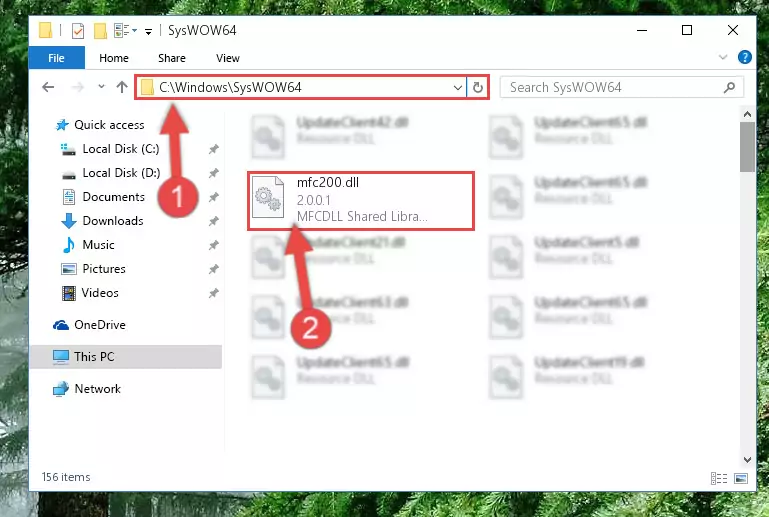Image resolution: width=769 pixels, height=517 pixels.
Task: Click the folder icon at title bar left
Action: (45, 30)
